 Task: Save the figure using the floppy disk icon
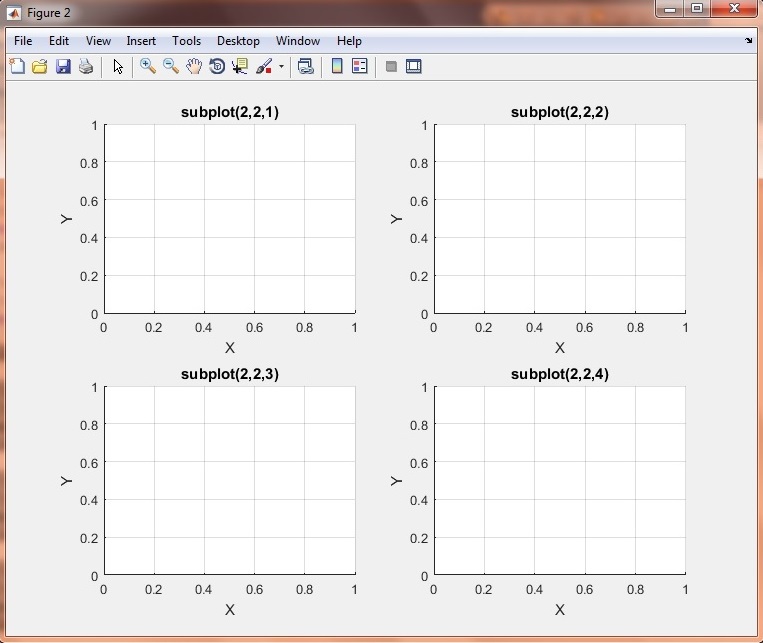pos(63,66)
